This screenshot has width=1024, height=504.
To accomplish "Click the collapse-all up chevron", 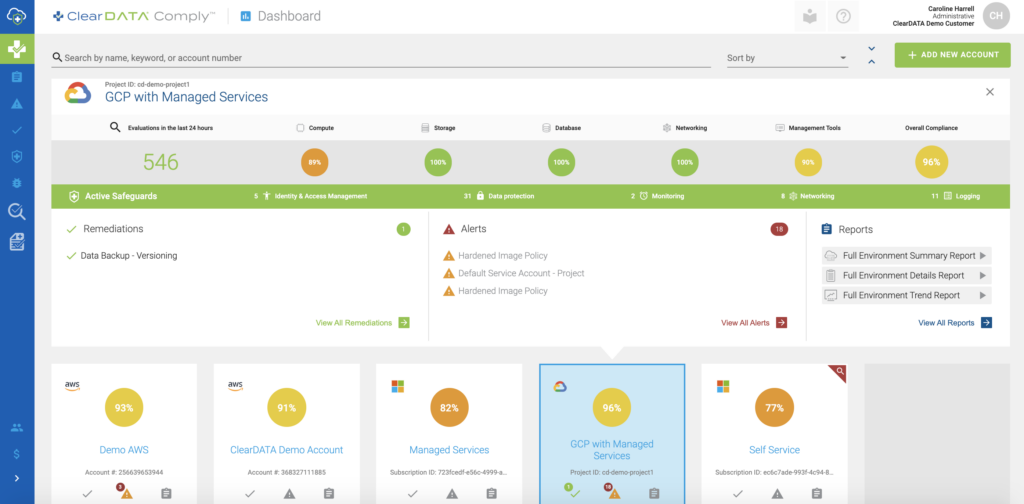I will 871,62.
